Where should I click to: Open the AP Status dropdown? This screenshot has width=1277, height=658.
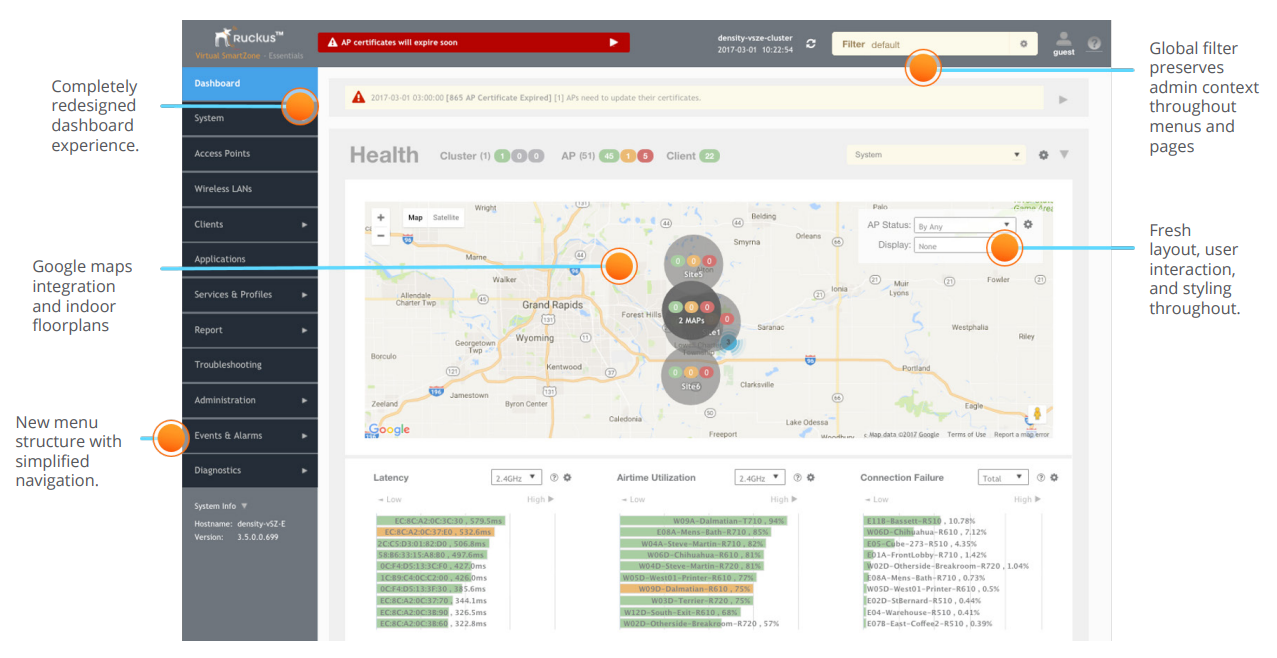[964, 226]
